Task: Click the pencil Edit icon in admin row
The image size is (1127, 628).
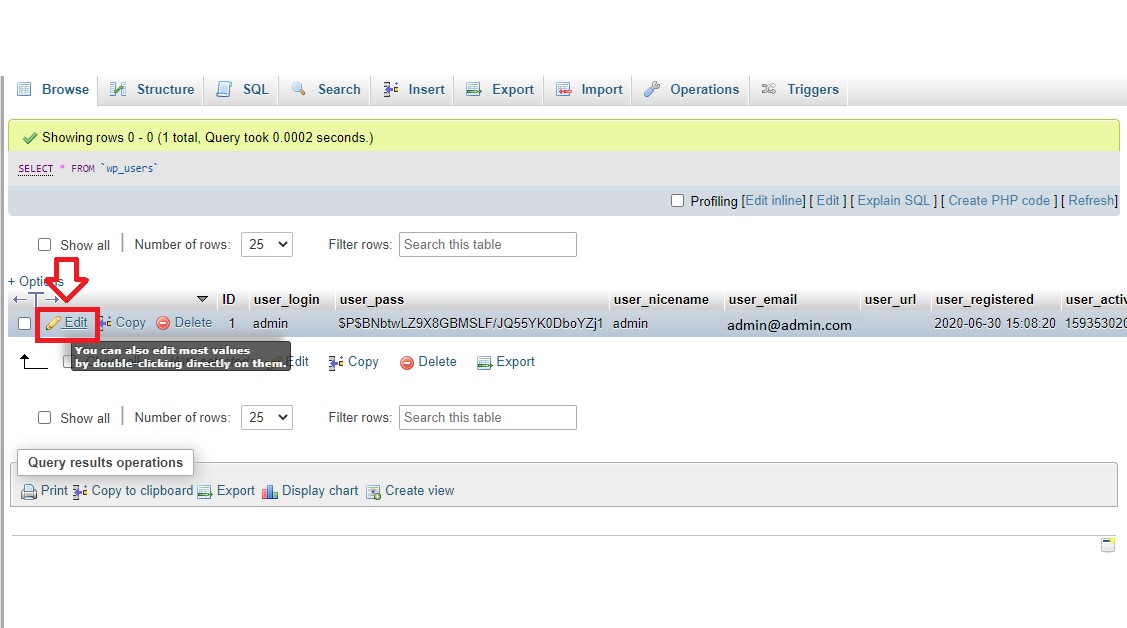Action: click(x=53, y=323)
